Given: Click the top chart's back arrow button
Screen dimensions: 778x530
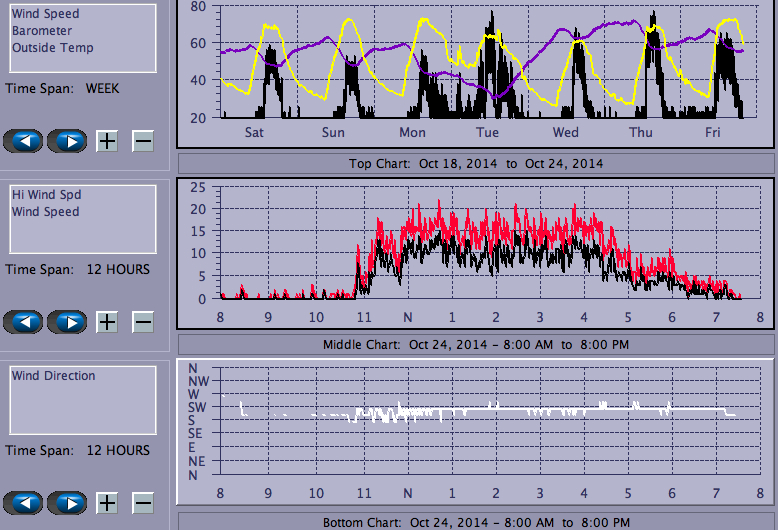Looking at the screenshot, I should tap(24, 141).
